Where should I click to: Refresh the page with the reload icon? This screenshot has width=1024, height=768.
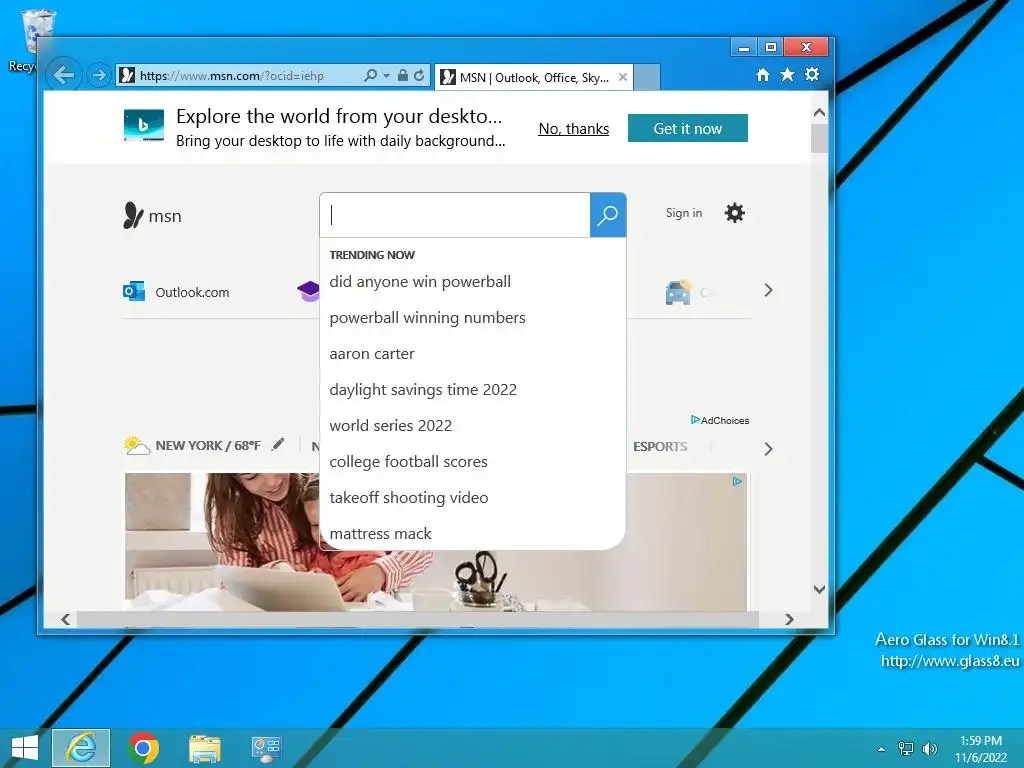[x=419, y=76]
